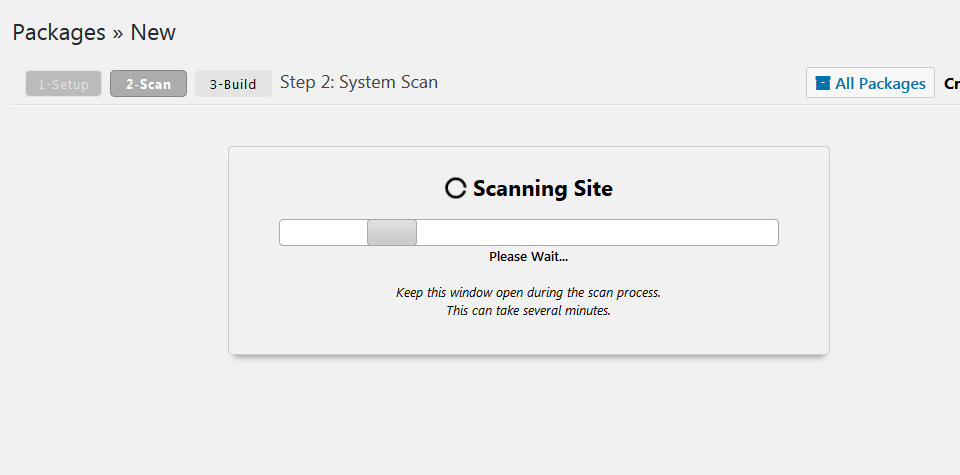Click the words 'All Packages' on the button

(880, 83)
